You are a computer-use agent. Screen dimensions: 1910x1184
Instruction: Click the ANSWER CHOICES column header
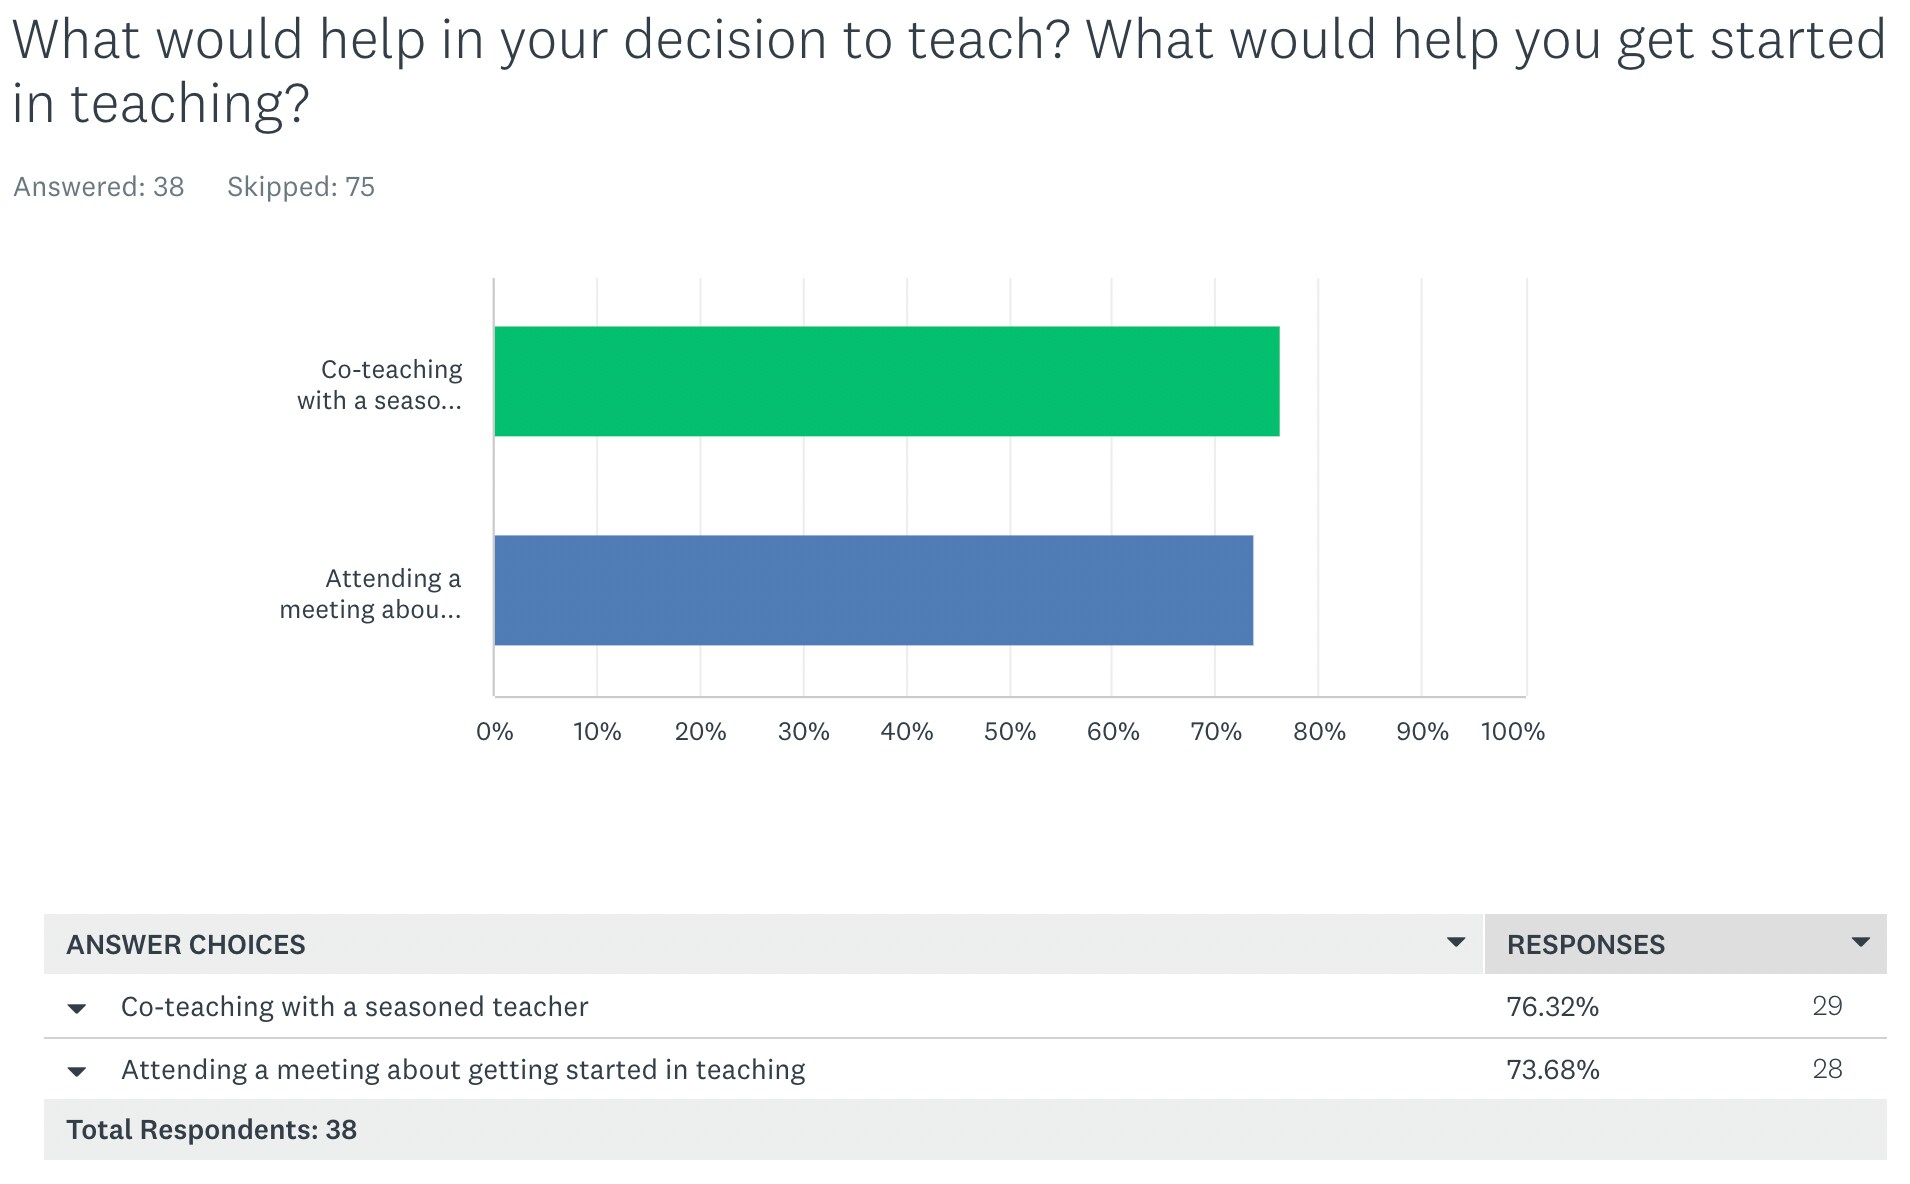[x=186, y=944]
